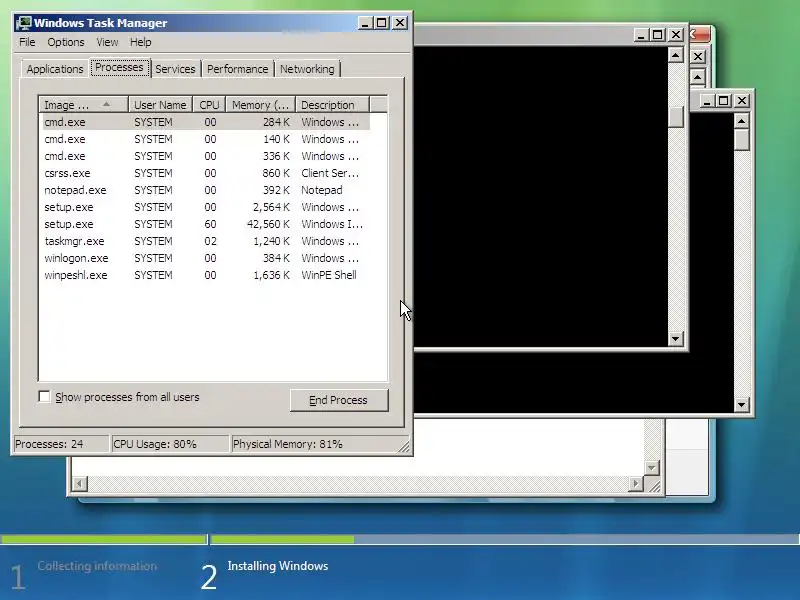Viewport: 800px width, 600px height.
Task: Select the winlogon.exe process
Action: (204, 258)
